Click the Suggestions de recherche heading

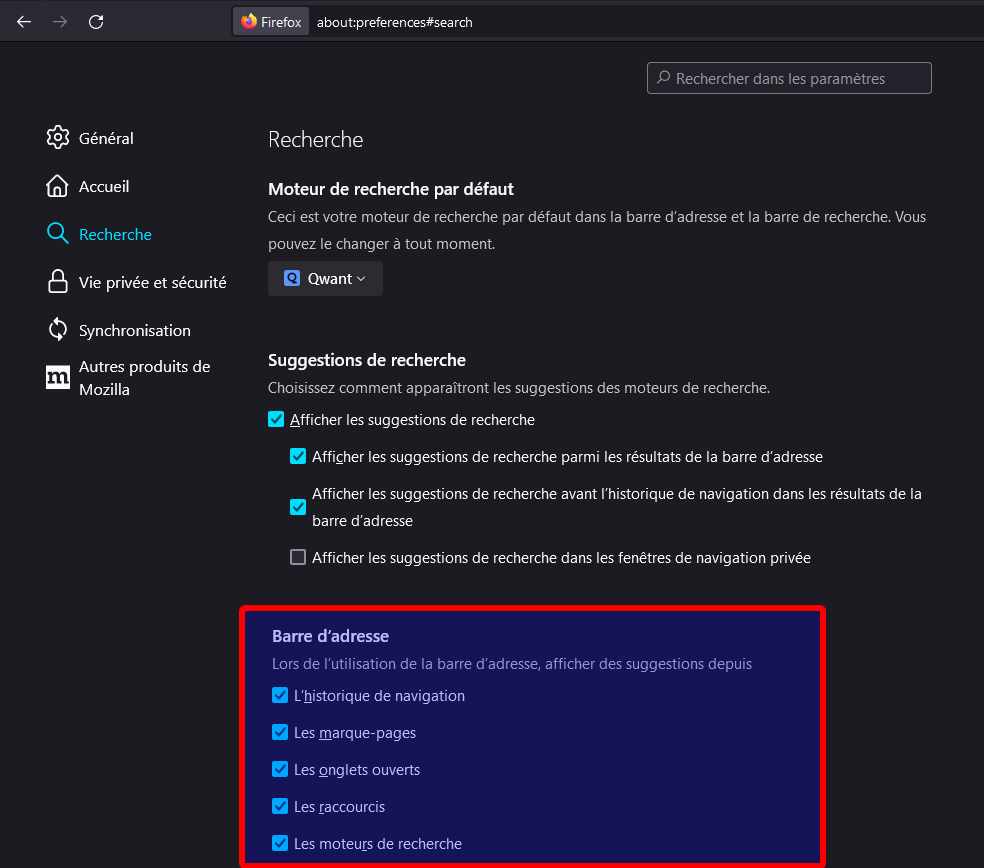tap(366, 360)
